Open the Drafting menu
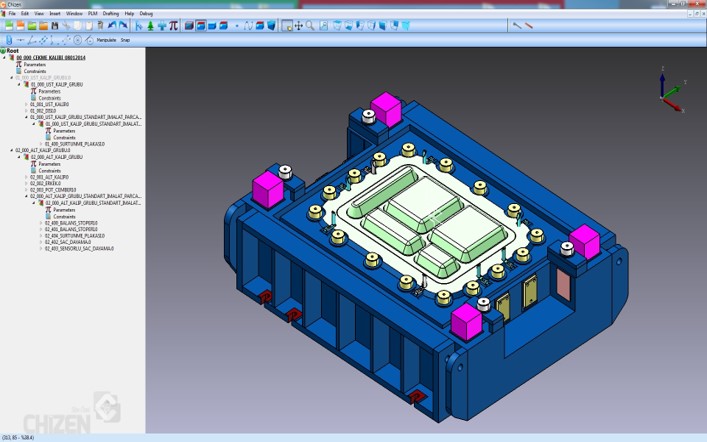The image size is (707, 442). [x=110, y=14]
